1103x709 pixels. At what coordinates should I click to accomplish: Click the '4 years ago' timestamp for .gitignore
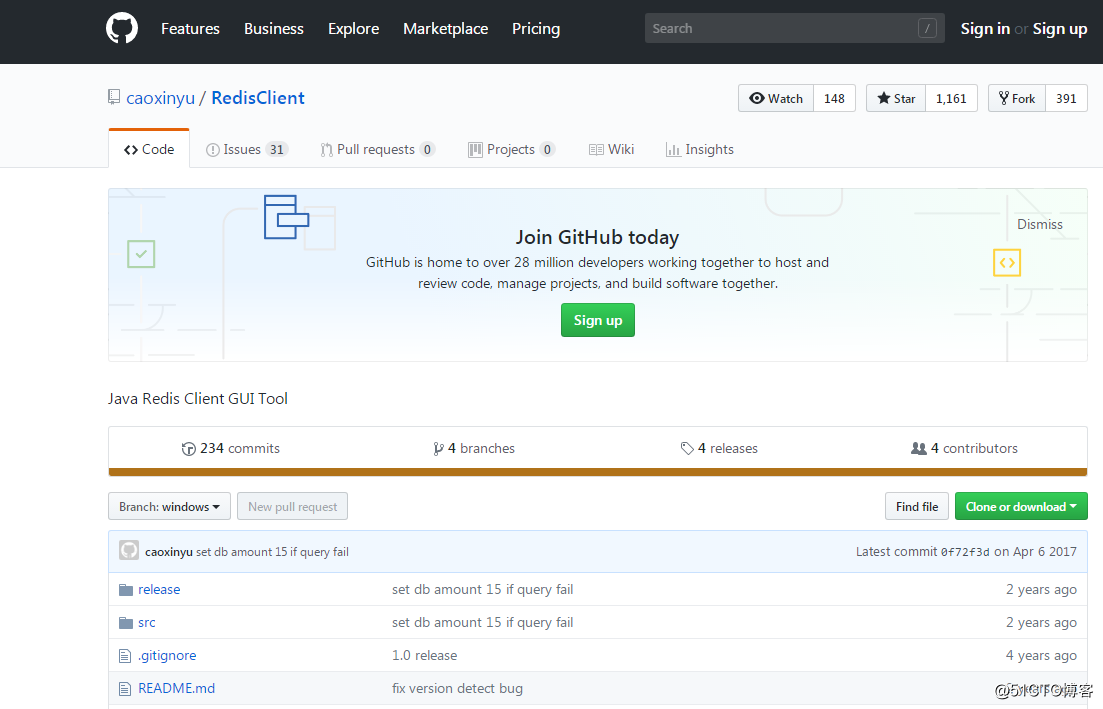pyautogui.click(x=1041, y=656)
